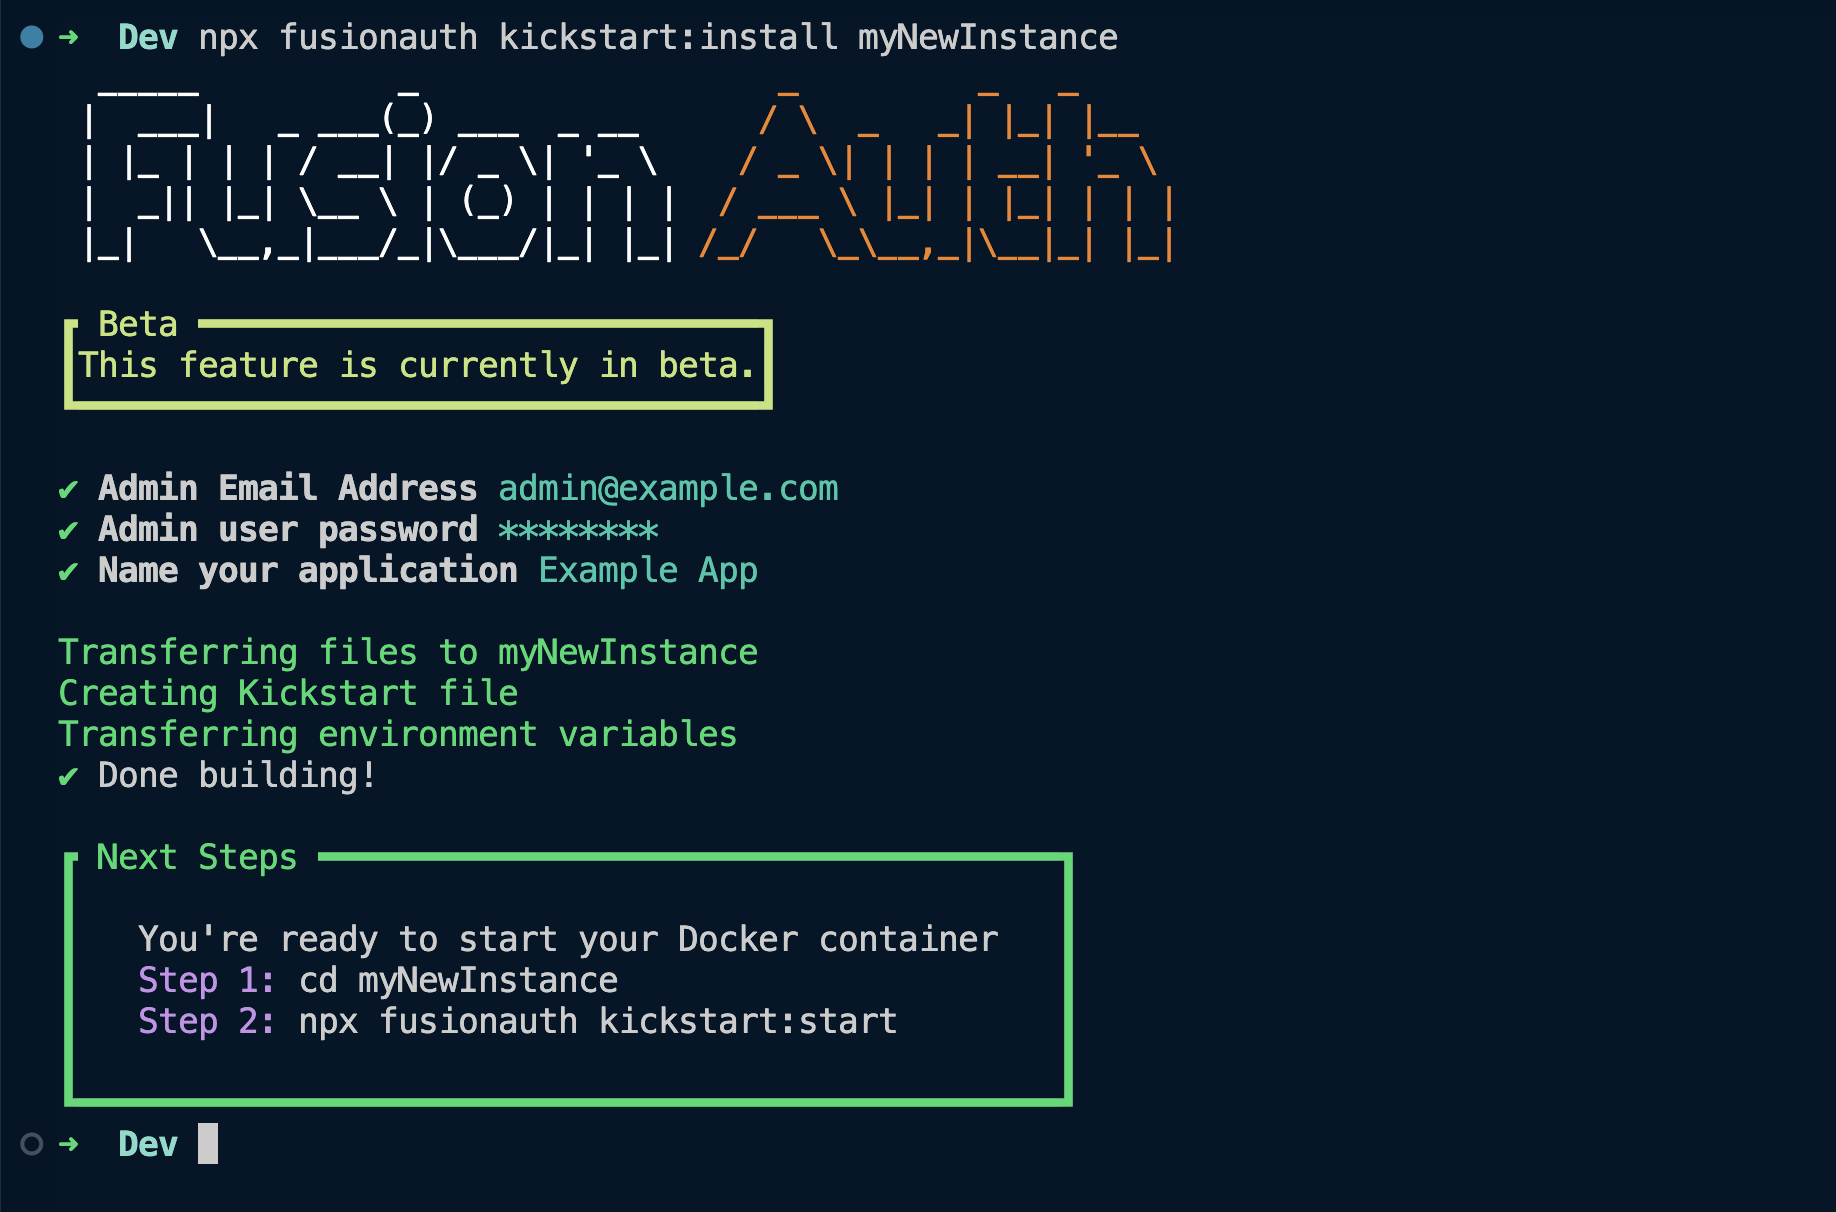Click the purple 'Step 1:' label
This screenshot has height=1212, width=1836.
[206, 980]
